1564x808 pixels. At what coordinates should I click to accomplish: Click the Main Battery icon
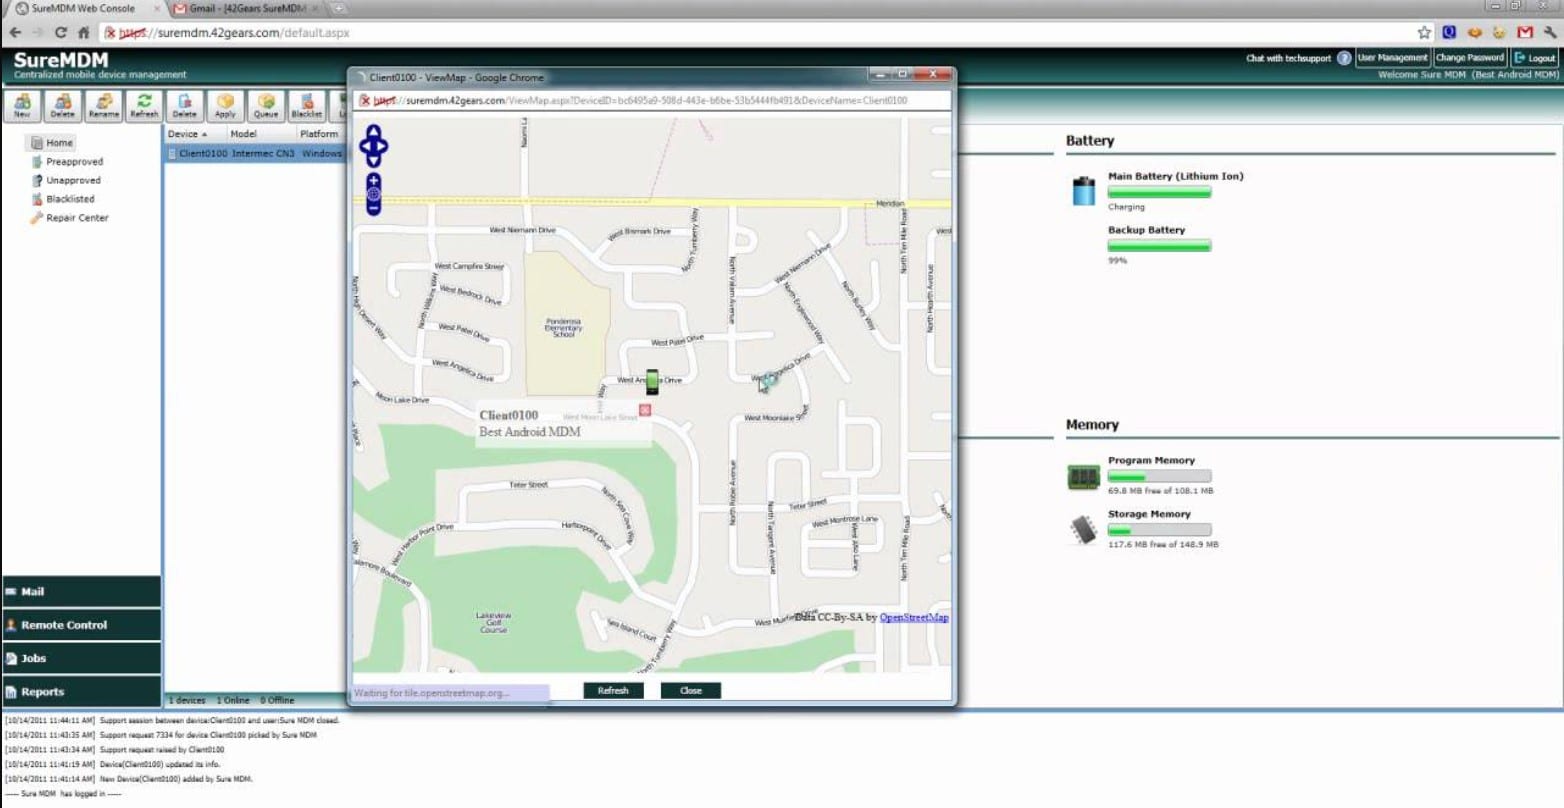point(1084,190)
